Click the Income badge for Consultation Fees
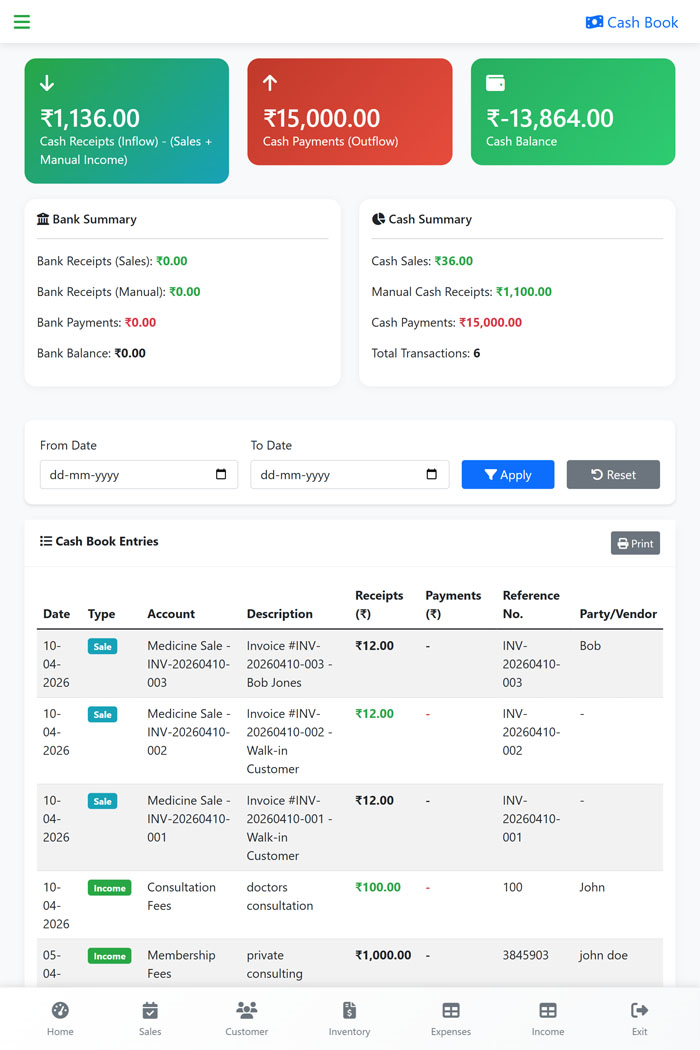 coord(109,888)
